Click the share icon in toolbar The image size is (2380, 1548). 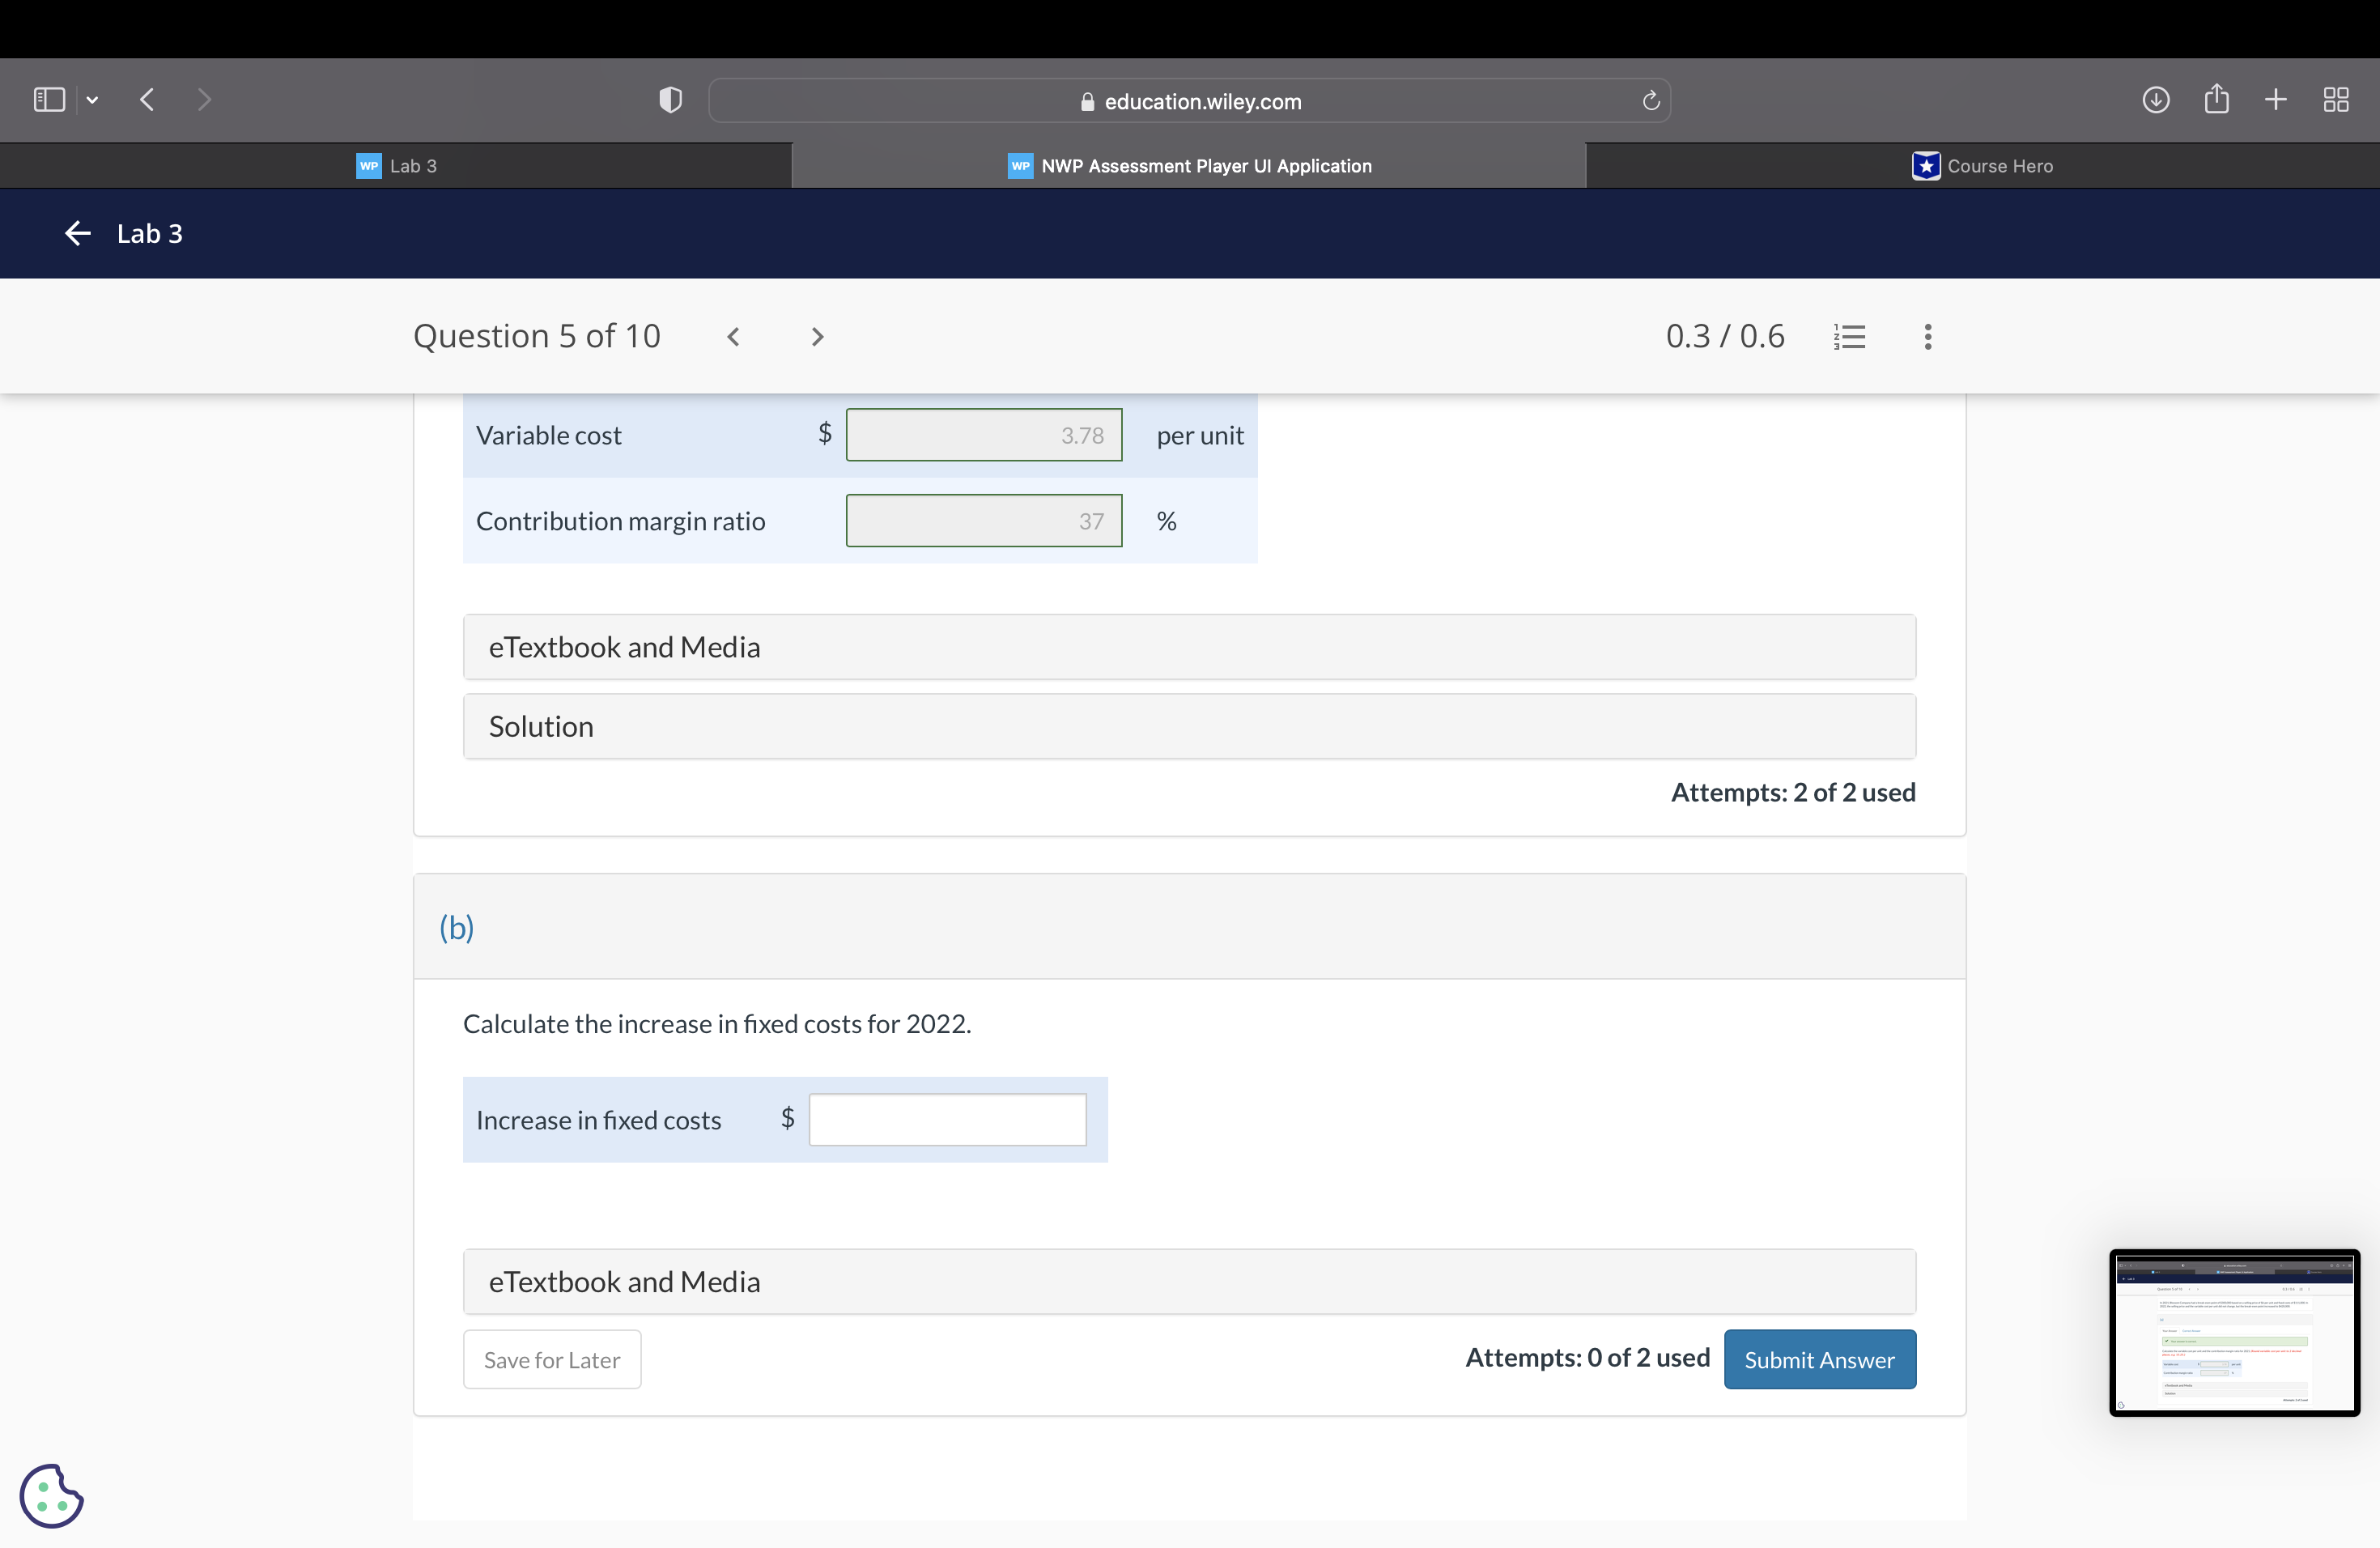click(2216, 99)
